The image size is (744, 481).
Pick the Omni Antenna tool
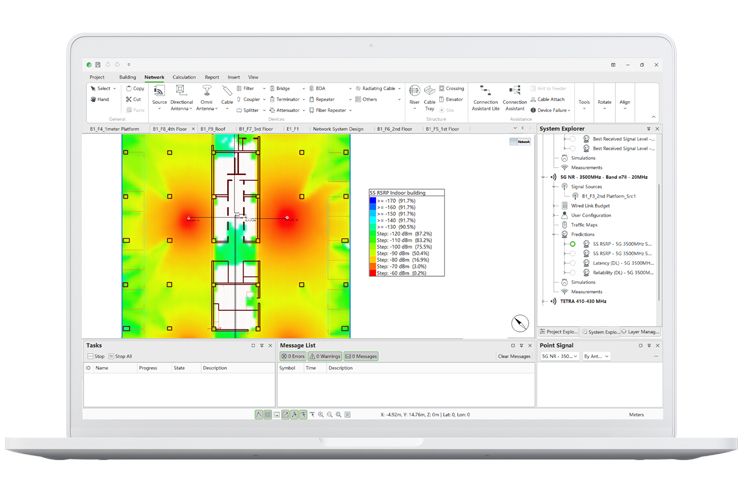tap(206, 98)
